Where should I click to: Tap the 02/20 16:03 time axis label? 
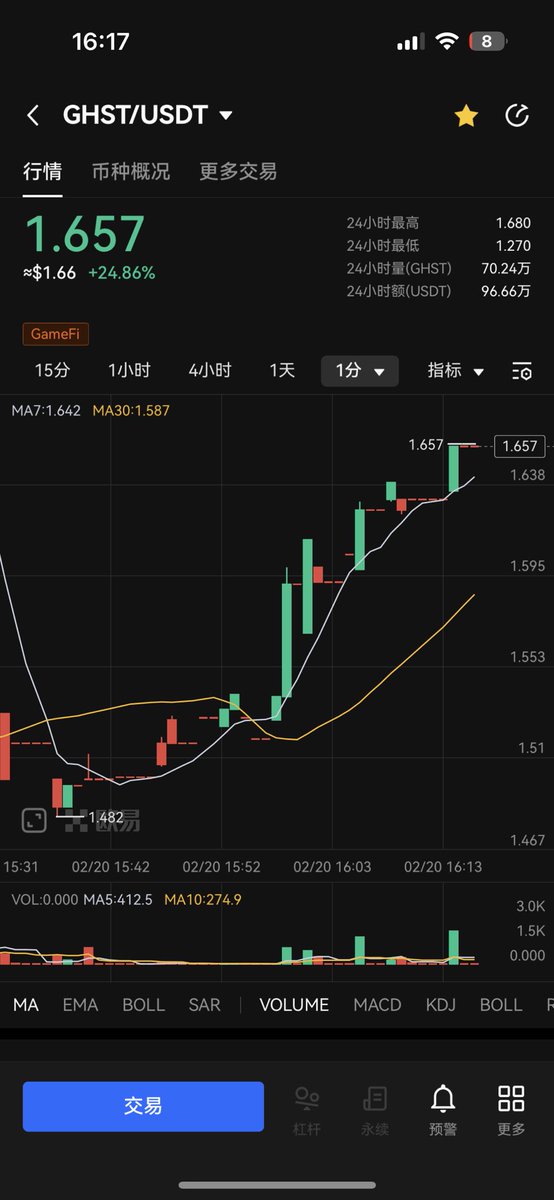click(332, 867)
